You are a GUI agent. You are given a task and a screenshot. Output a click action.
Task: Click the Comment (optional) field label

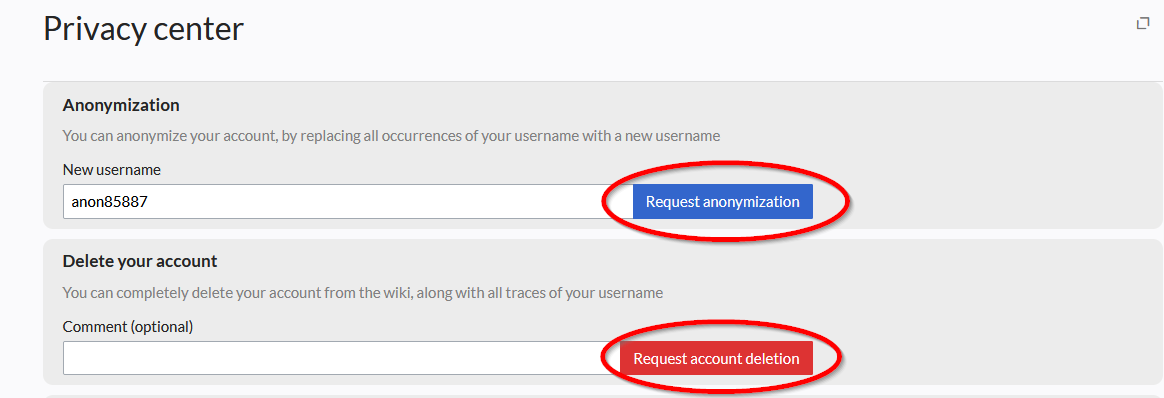128,326
